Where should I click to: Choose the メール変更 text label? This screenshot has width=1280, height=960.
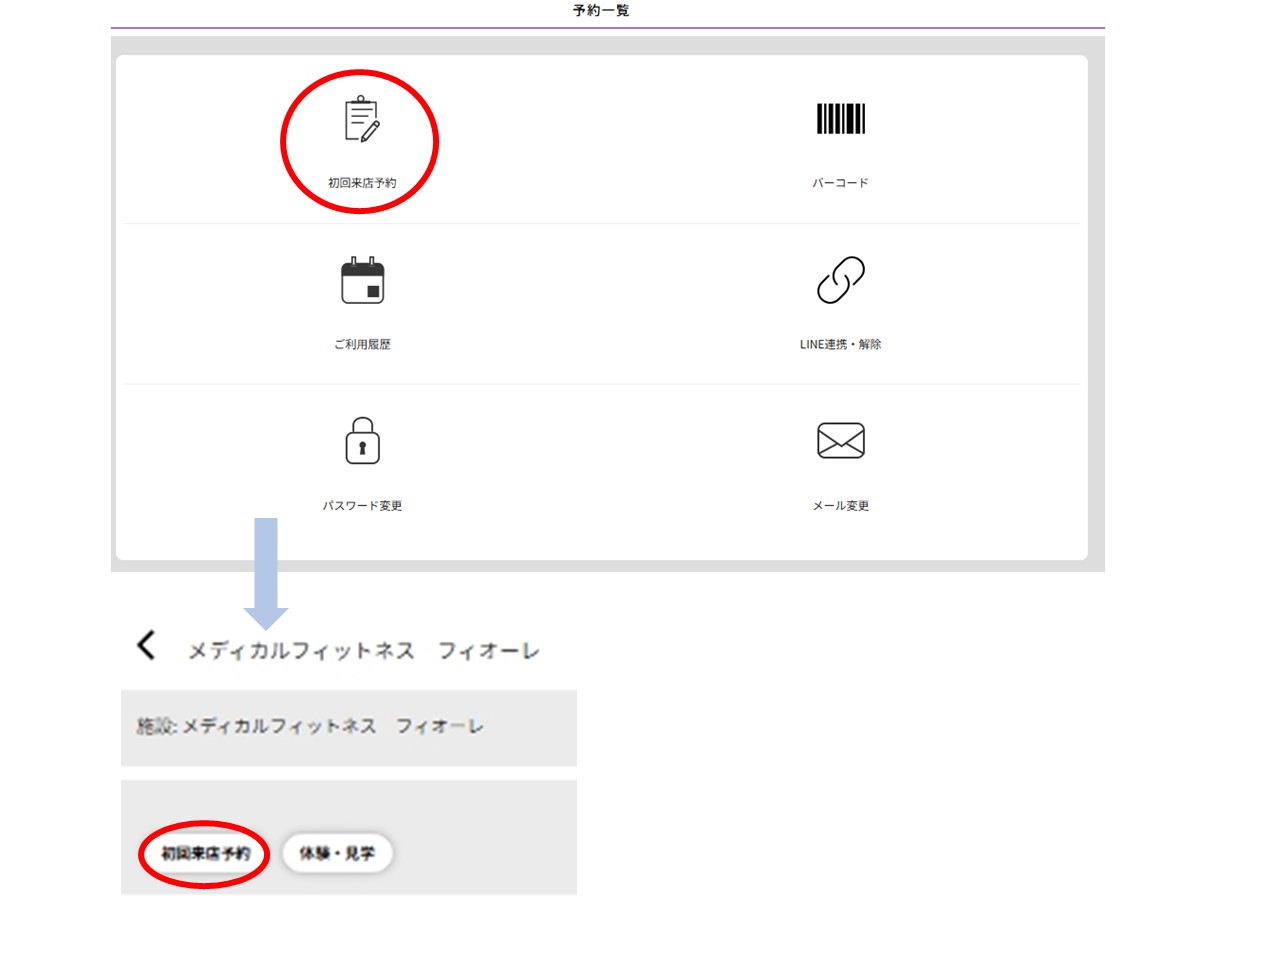tap(840, 506)
